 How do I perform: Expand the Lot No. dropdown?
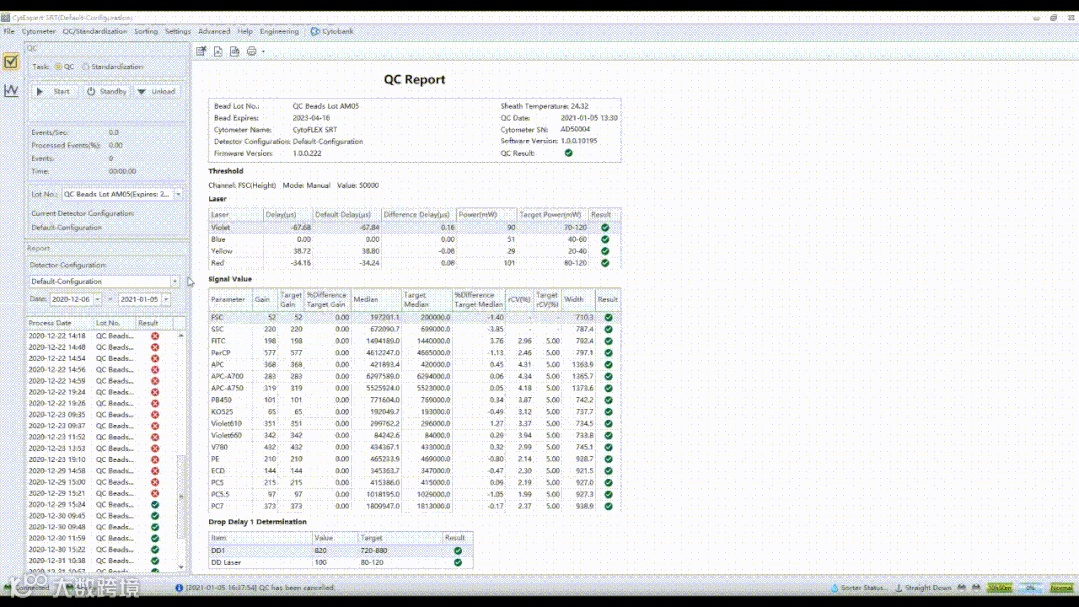click(x=178, y=195)
